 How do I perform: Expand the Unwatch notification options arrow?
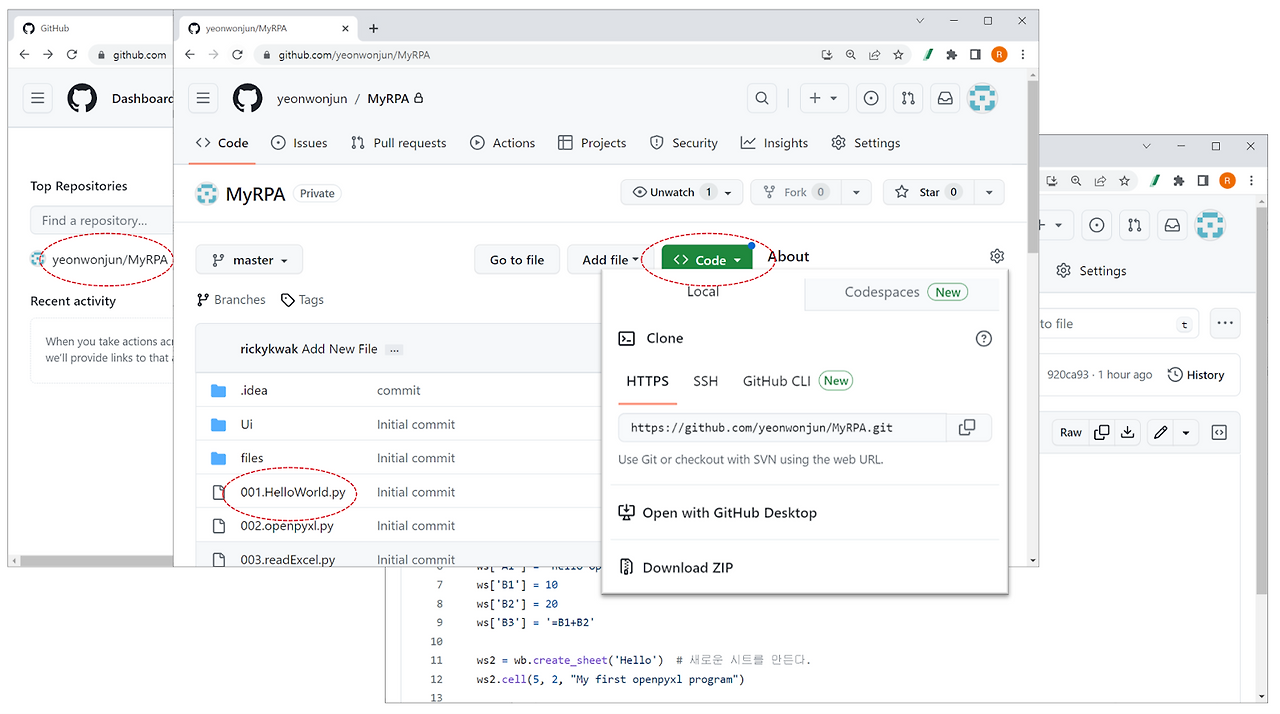click(728, 192)
